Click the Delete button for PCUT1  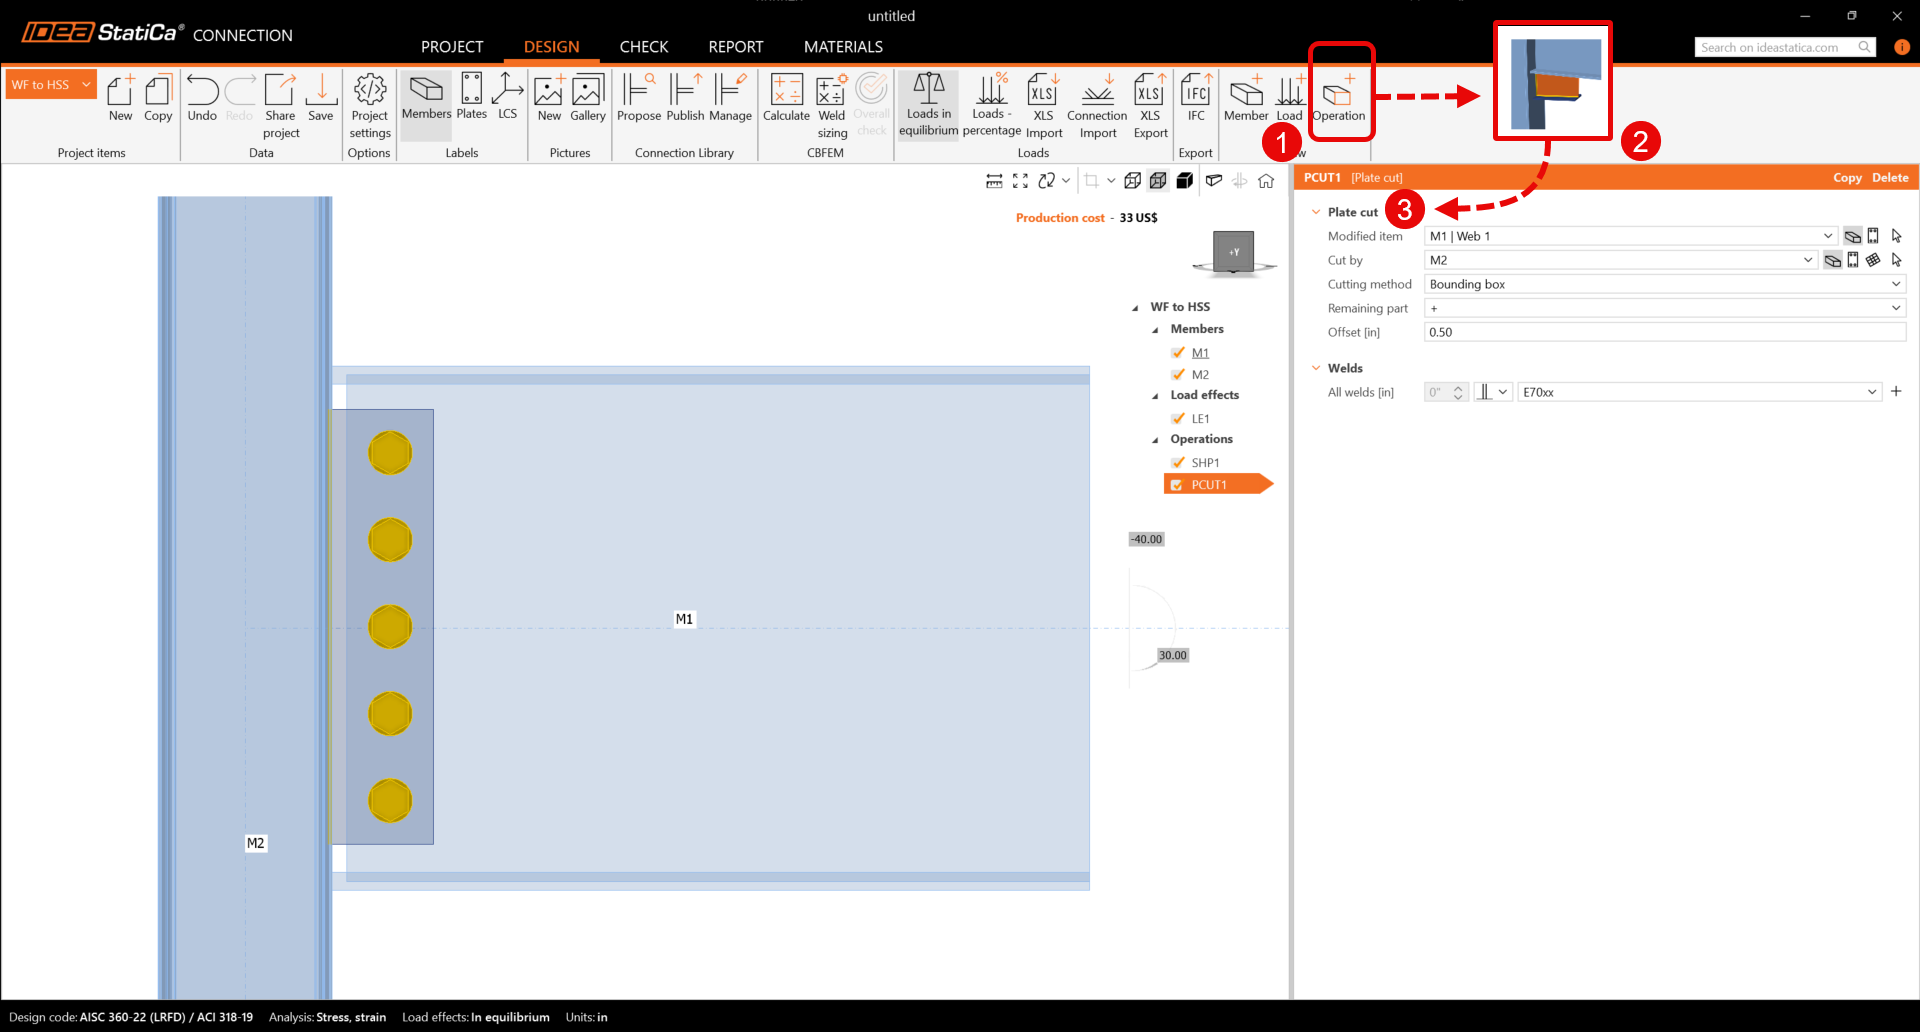click(1889, 178)
